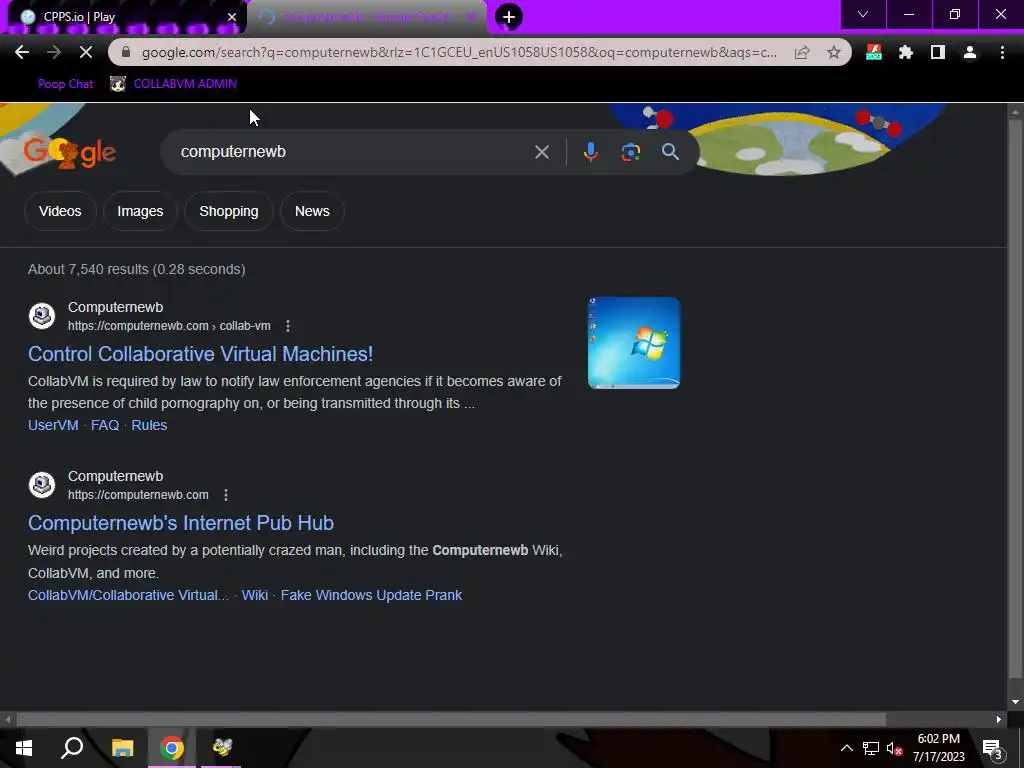Open Control Collaborative Virtual Machines result
This screenshot has width=1024, height=768.
[200, 354]
